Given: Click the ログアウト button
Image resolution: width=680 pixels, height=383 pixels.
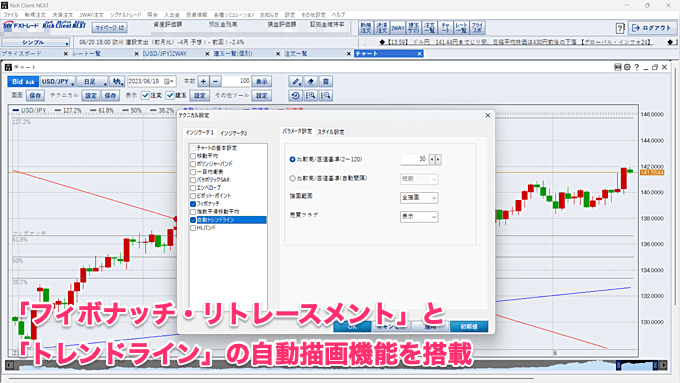Looking at the screenshot, I should pyautogui.click(x=651, y=28).
